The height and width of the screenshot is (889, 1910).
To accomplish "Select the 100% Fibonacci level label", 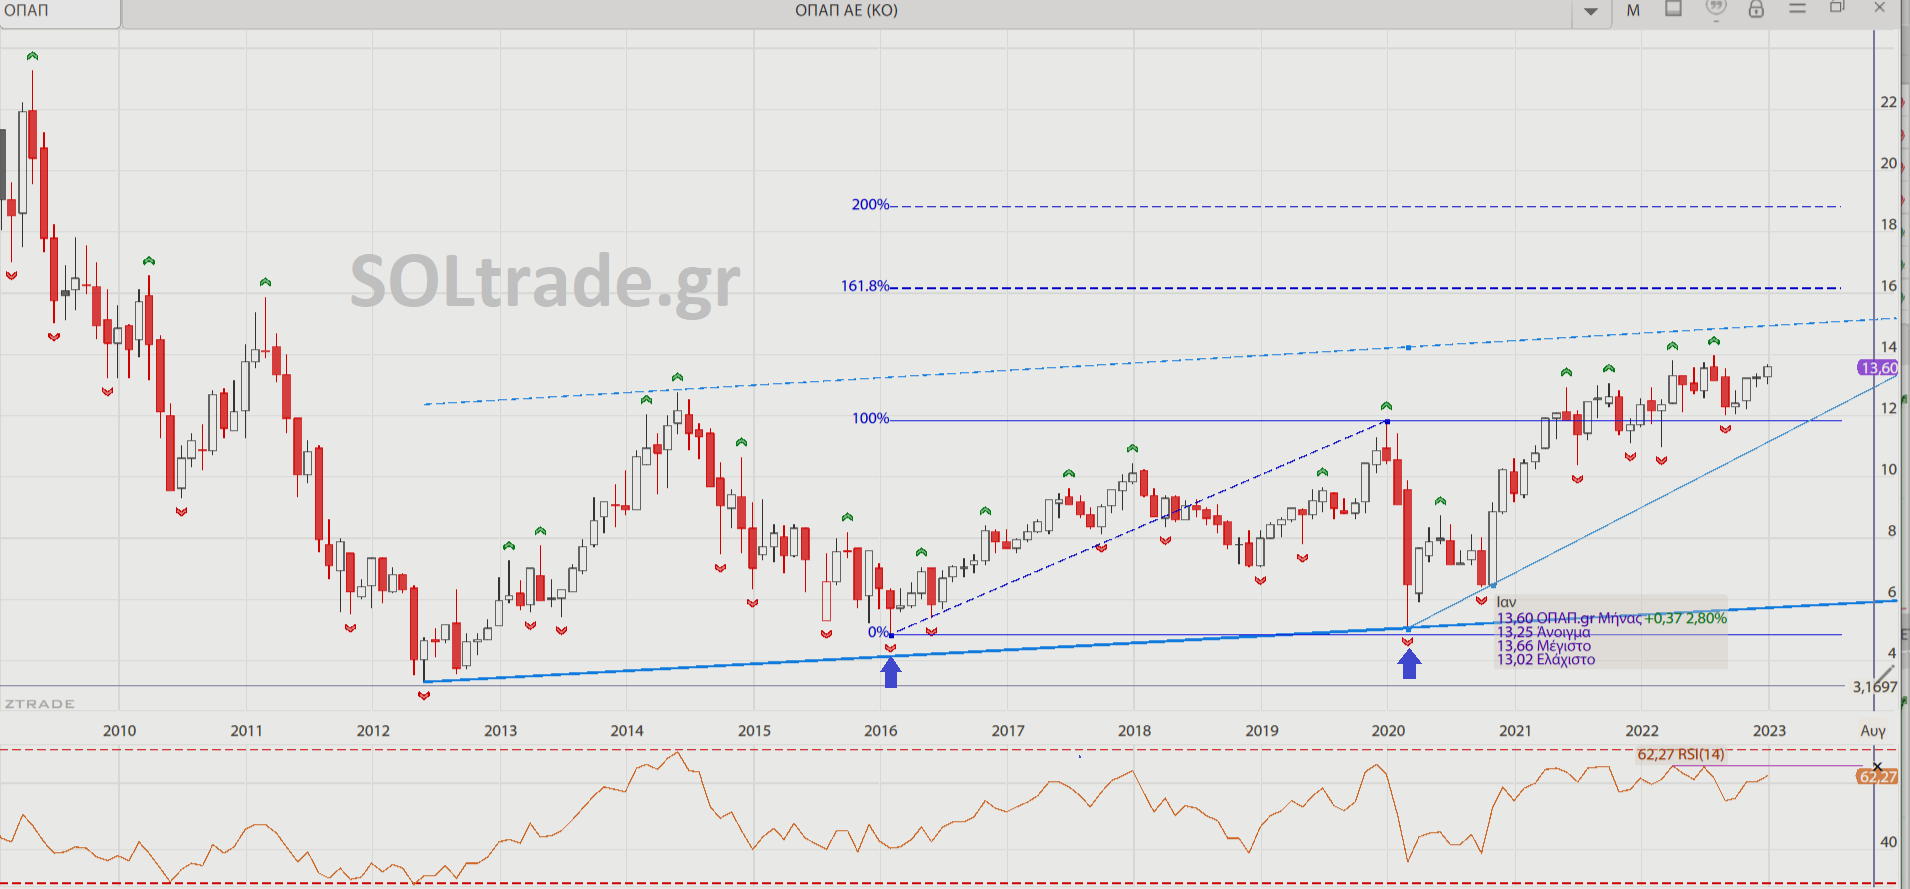I will point(870,418).
